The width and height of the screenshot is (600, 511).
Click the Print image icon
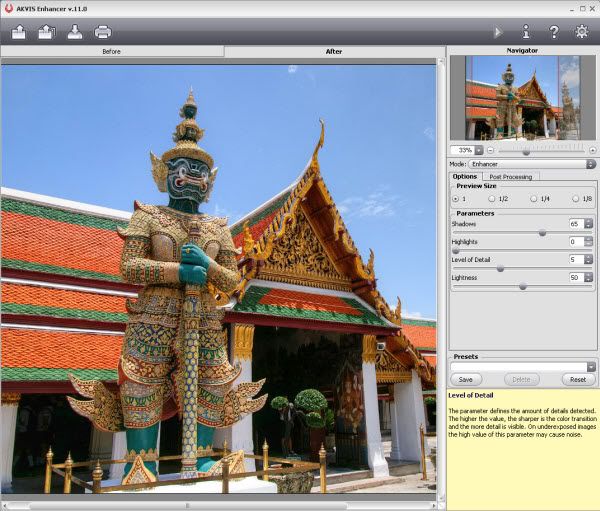(x=103, y=32)
